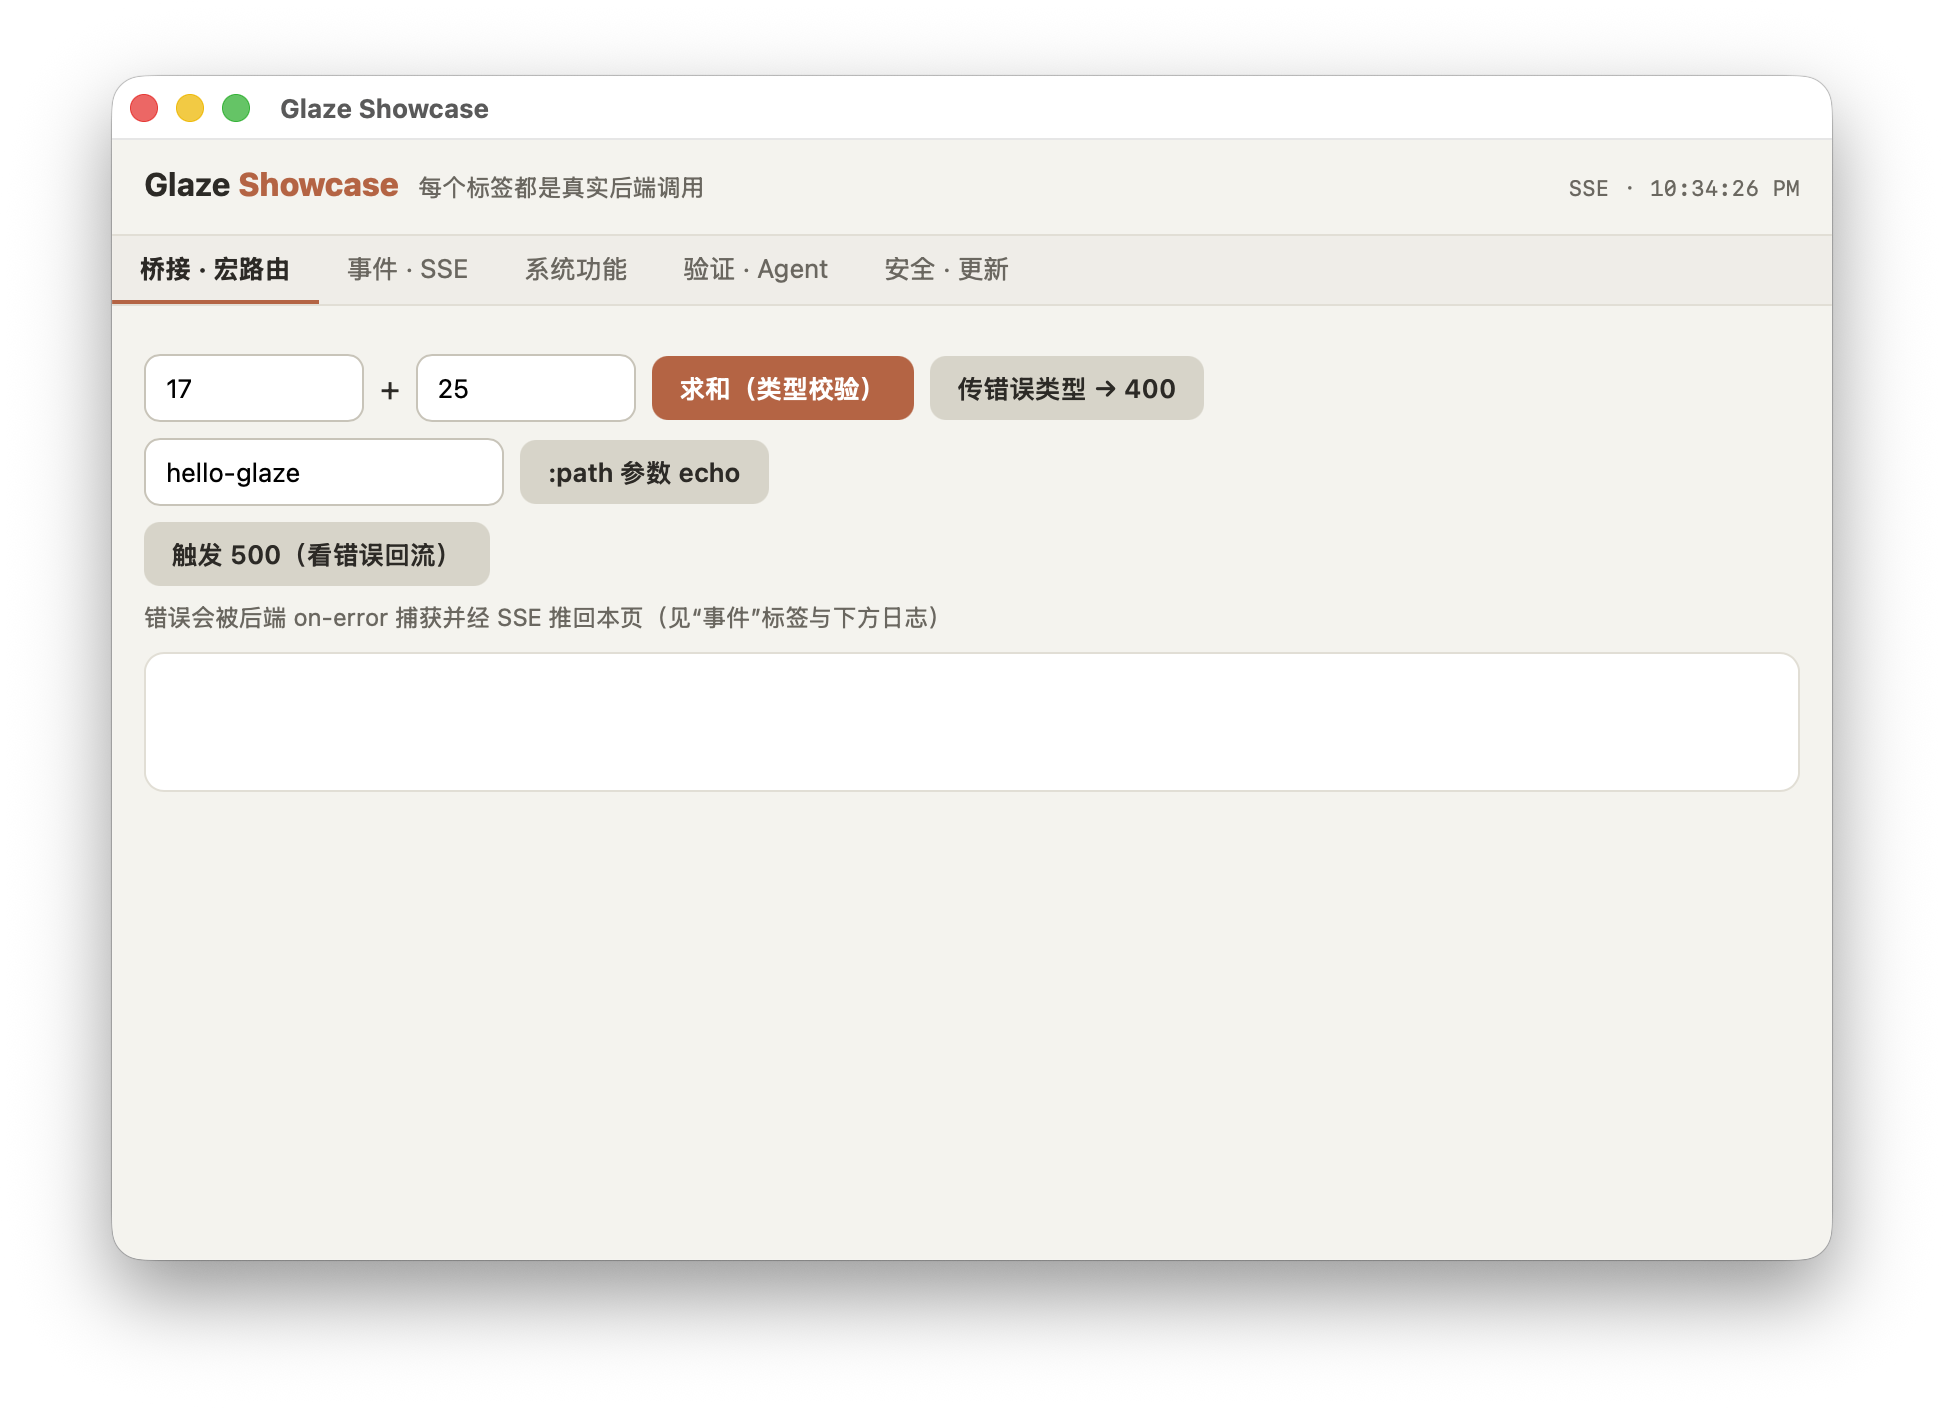Click the 求和（类型校验）button

[782, 388]
